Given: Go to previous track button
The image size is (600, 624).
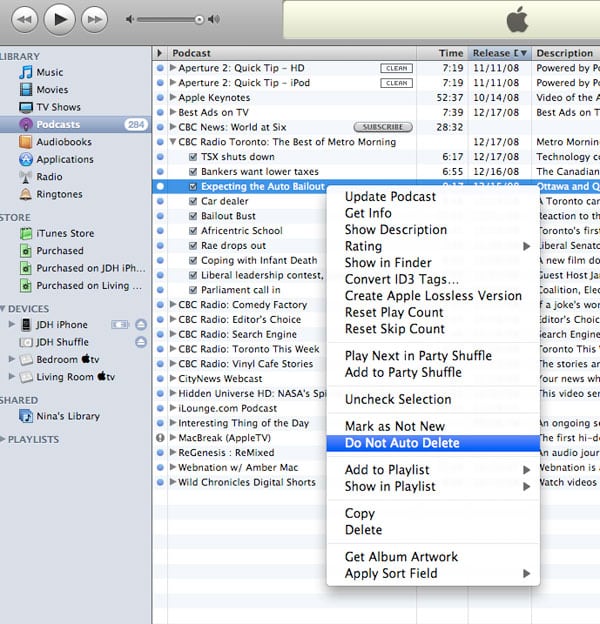Looking at the screenshot, I should point(24,18).
